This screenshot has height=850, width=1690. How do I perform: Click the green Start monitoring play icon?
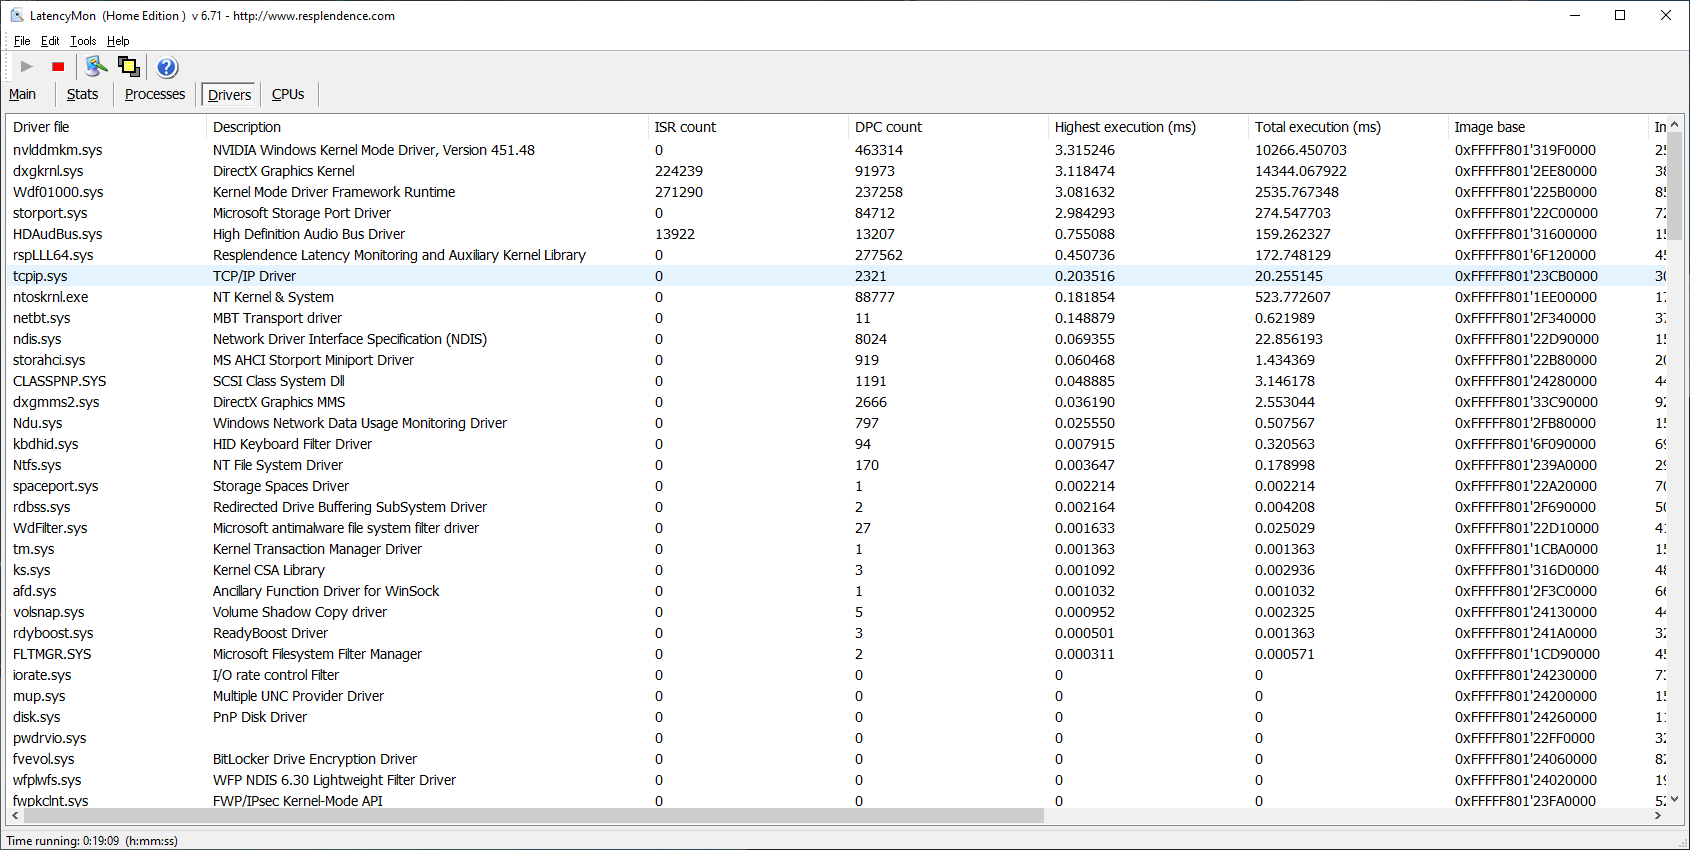27,67
